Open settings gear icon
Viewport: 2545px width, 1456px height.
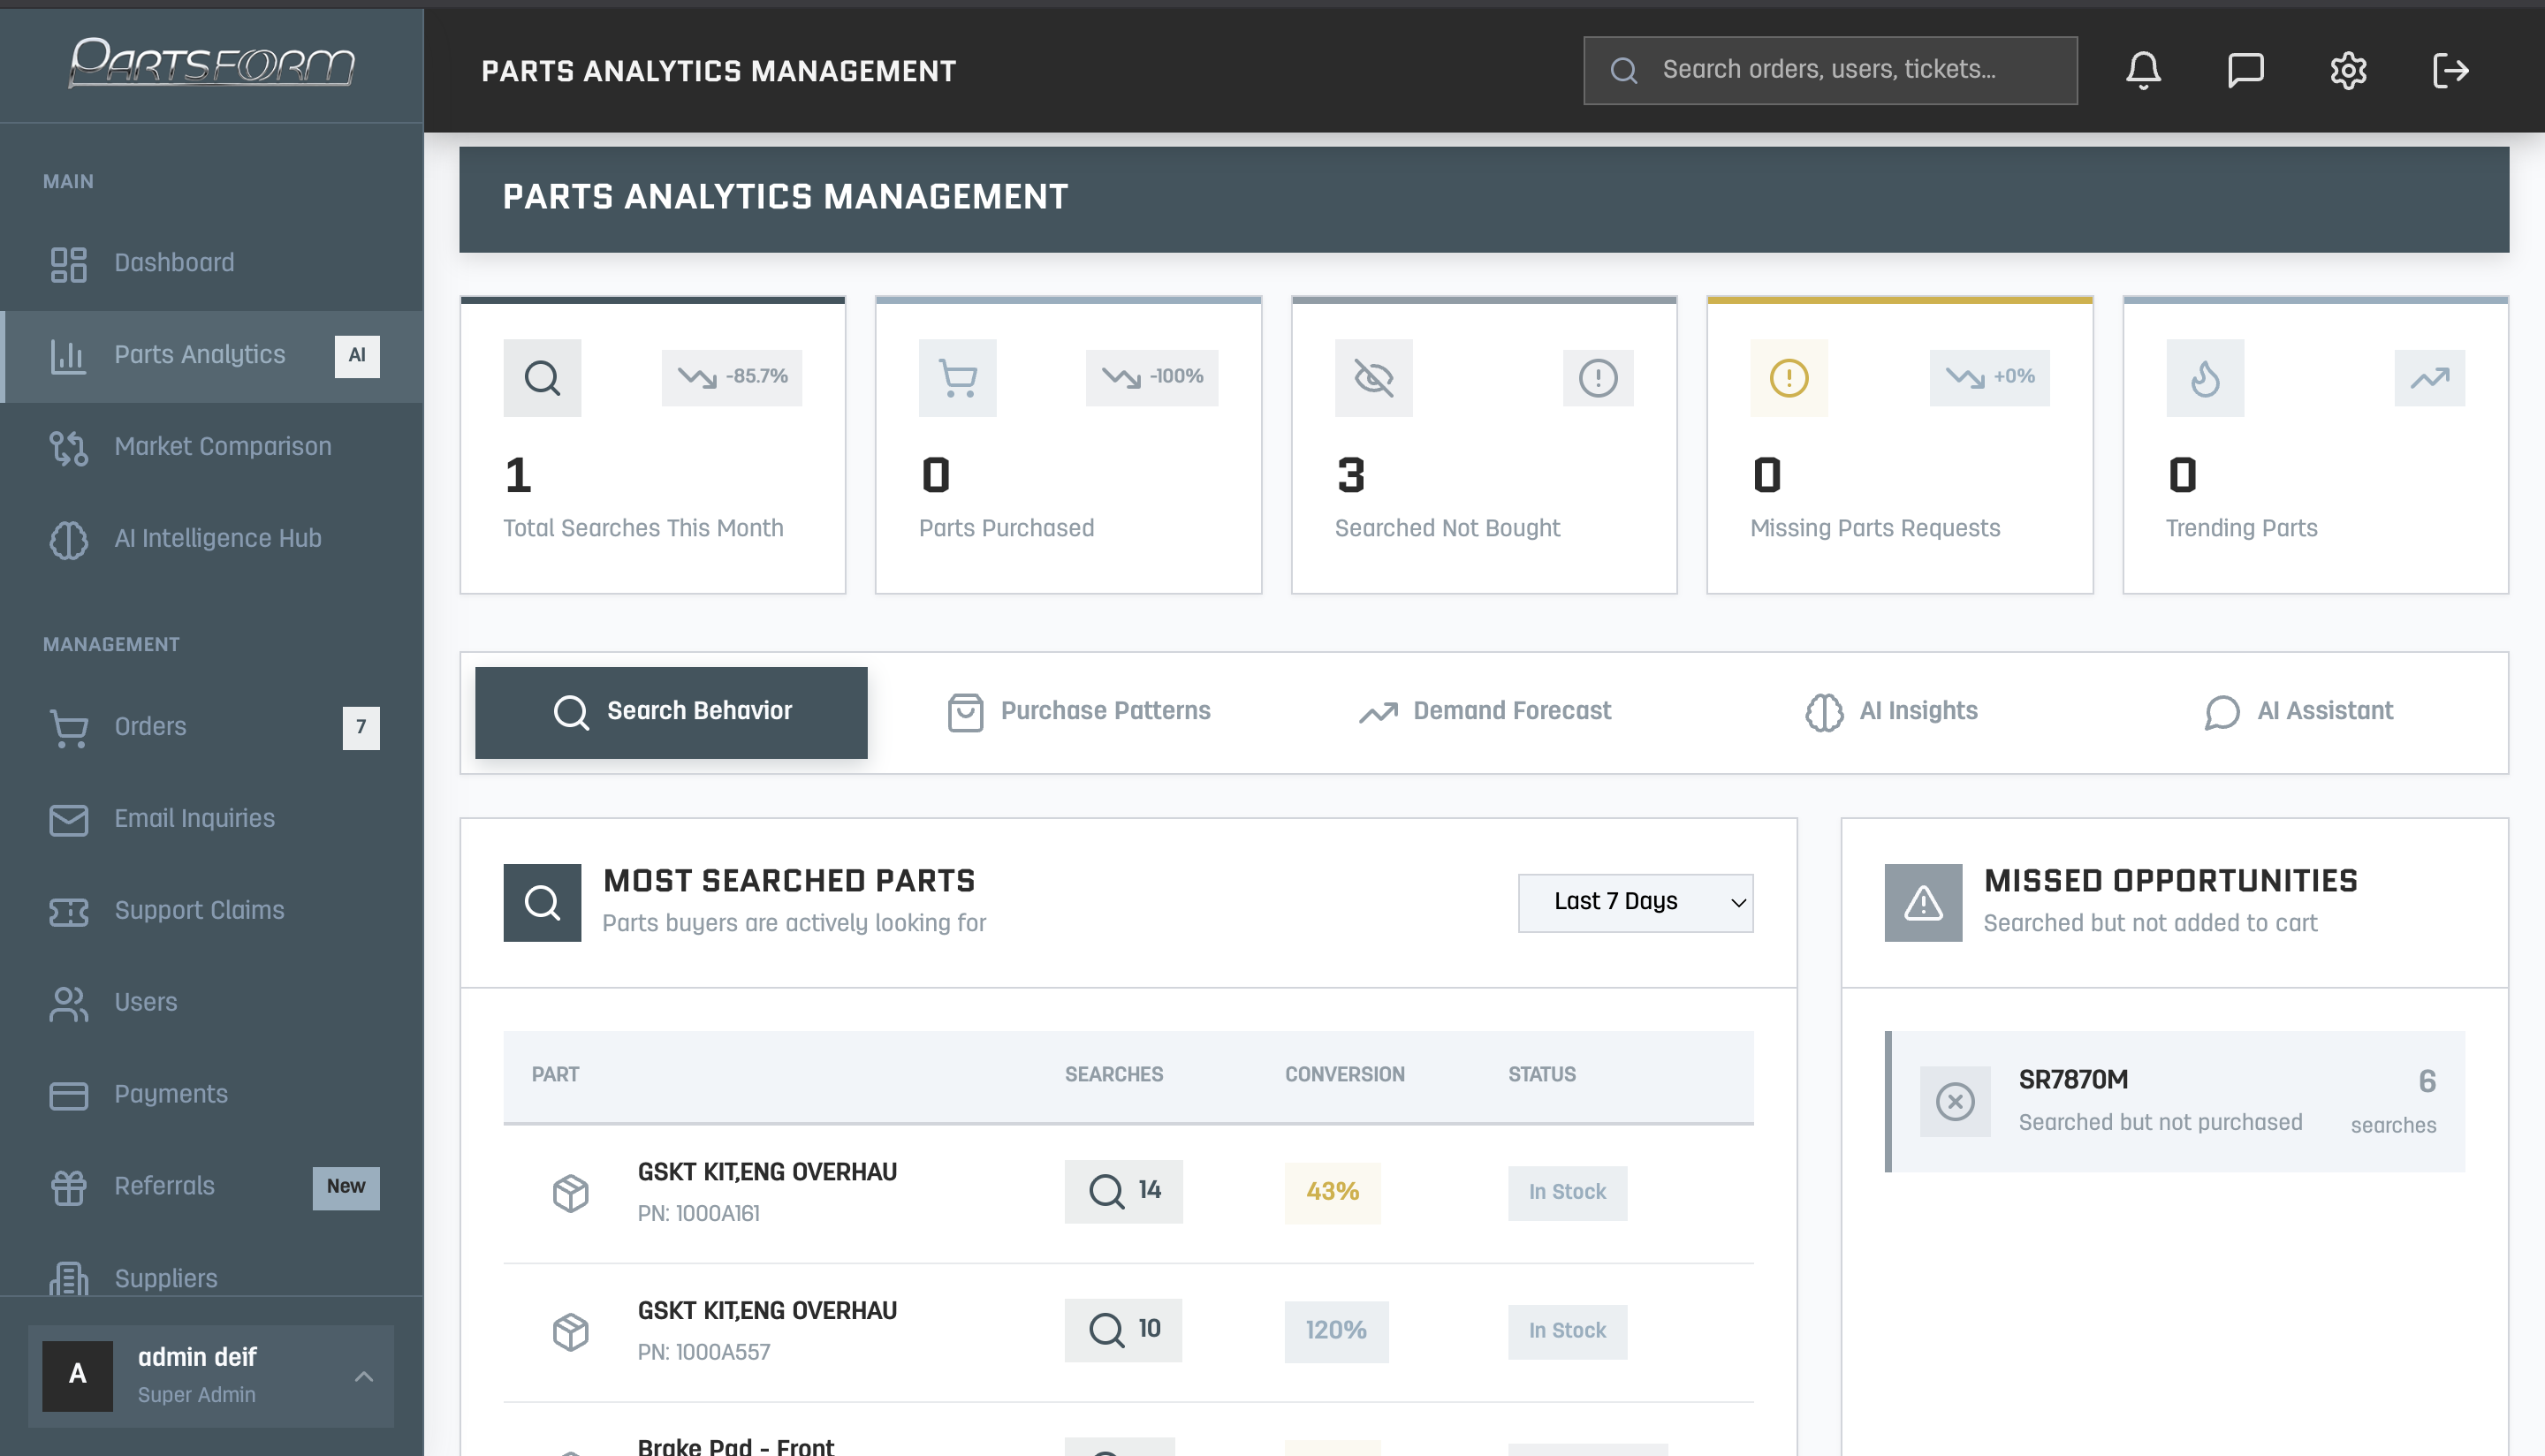point(2348,70)
